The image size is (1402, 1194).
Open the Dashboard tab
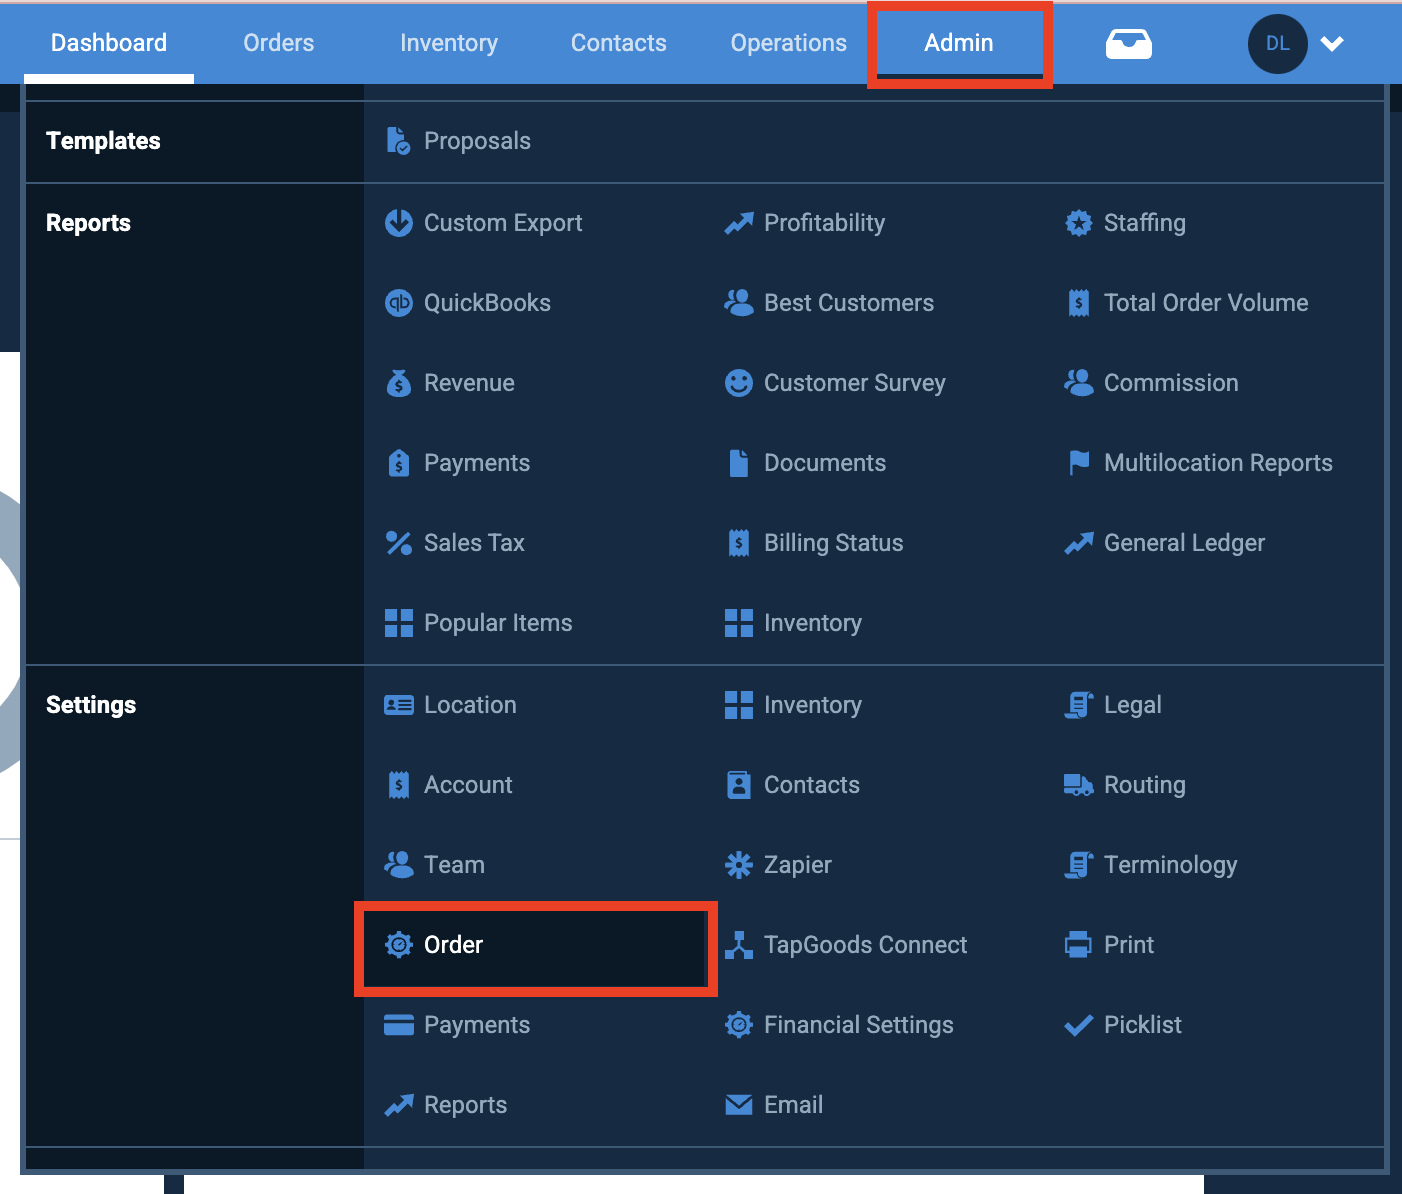click(x=109, y=43)
